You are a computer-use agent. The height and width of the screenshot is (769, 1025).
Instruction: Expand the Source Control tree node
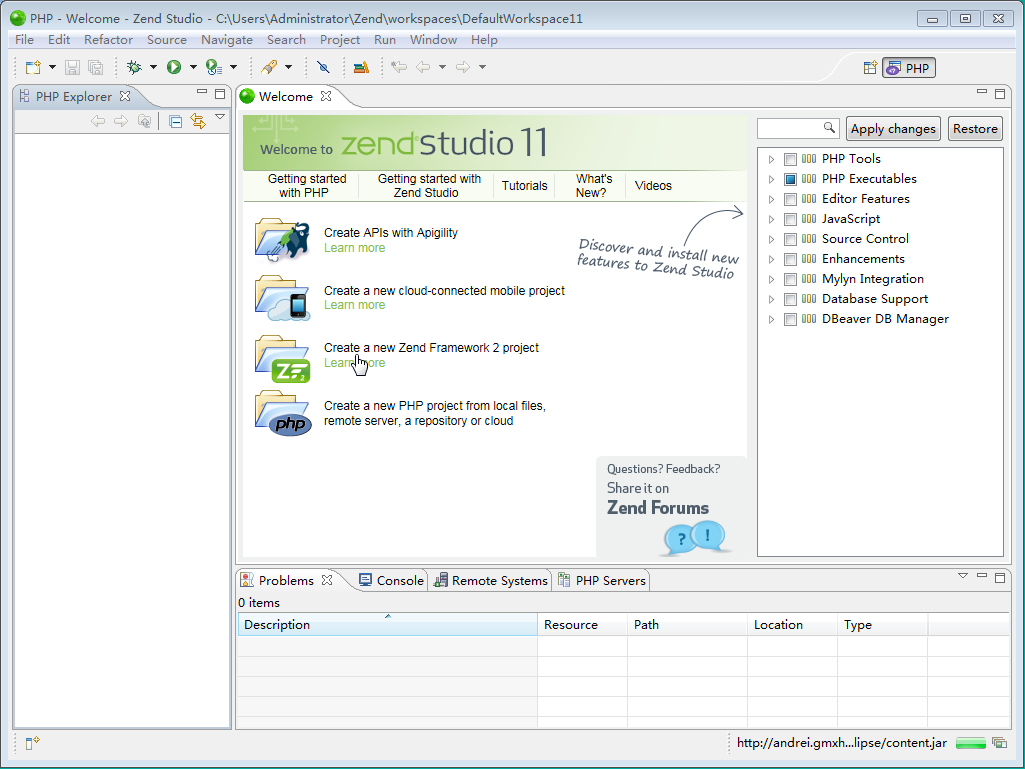coord(771,239)
